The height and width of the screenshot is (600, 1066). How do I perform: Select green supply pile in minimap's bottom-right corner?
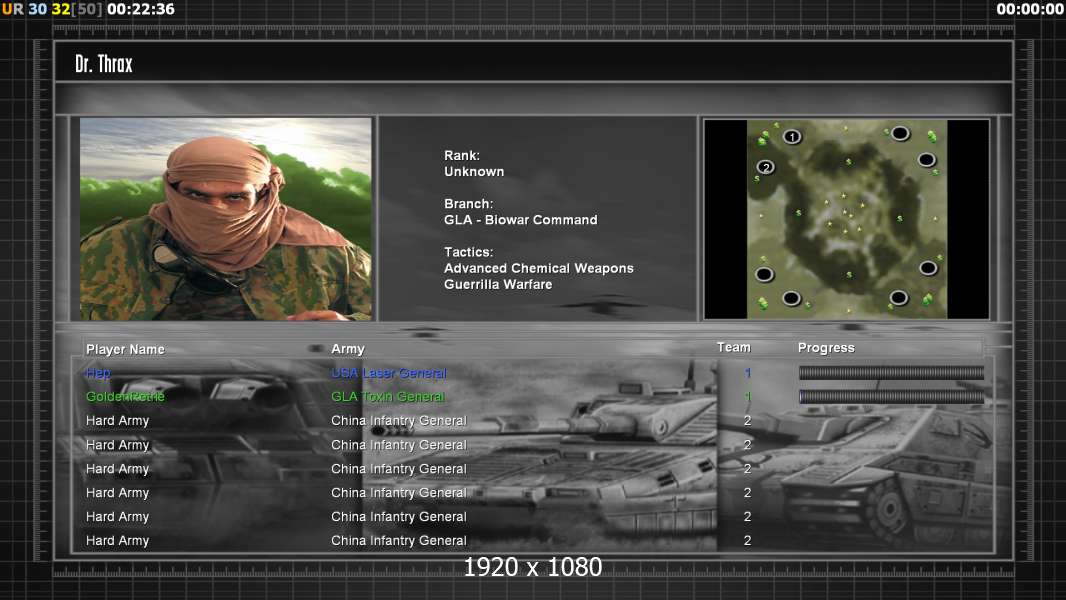pos(929,299)
